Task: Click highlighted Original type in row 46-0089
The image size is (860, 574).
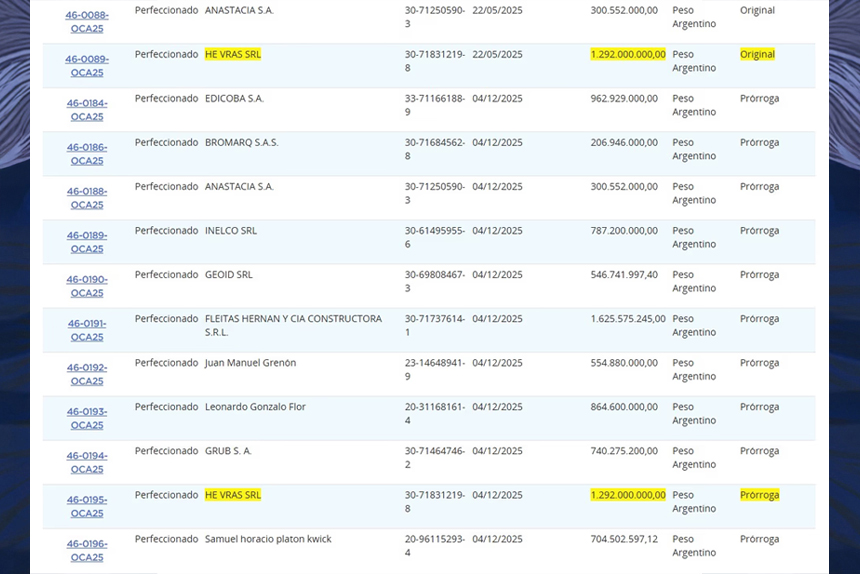Action: pyautogui.click(x=757, y=54)
